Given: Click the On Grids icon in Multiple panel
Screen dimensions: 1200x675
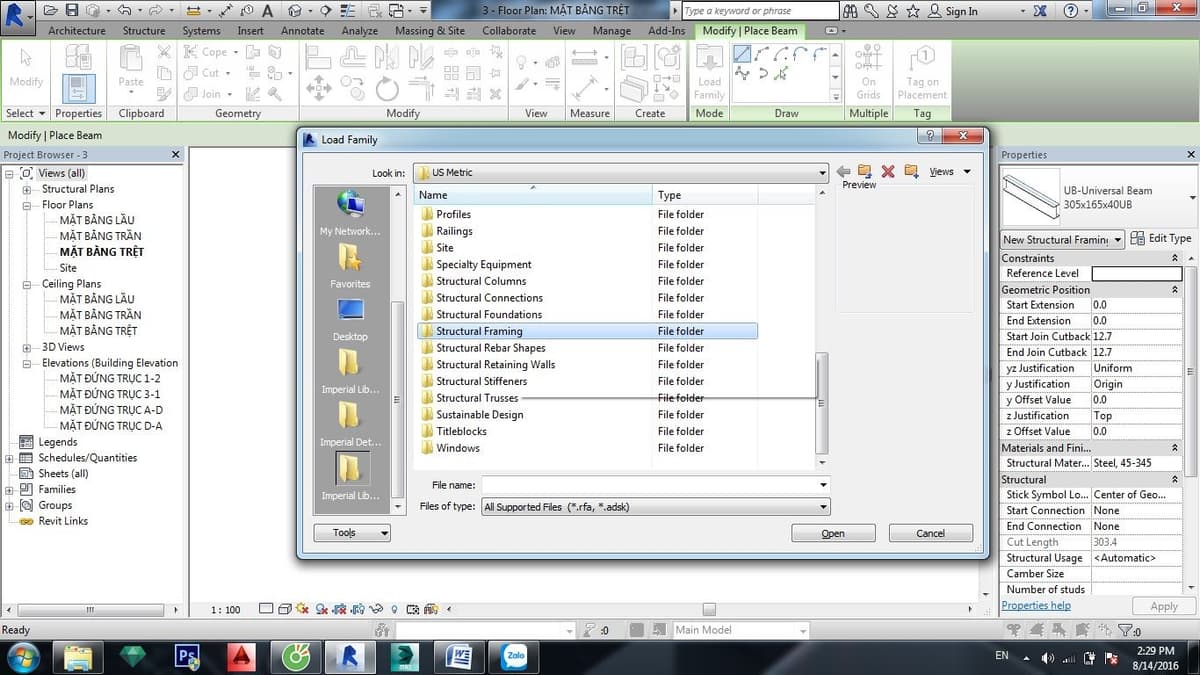Looking at the screenshot, I should click(867, 71).
